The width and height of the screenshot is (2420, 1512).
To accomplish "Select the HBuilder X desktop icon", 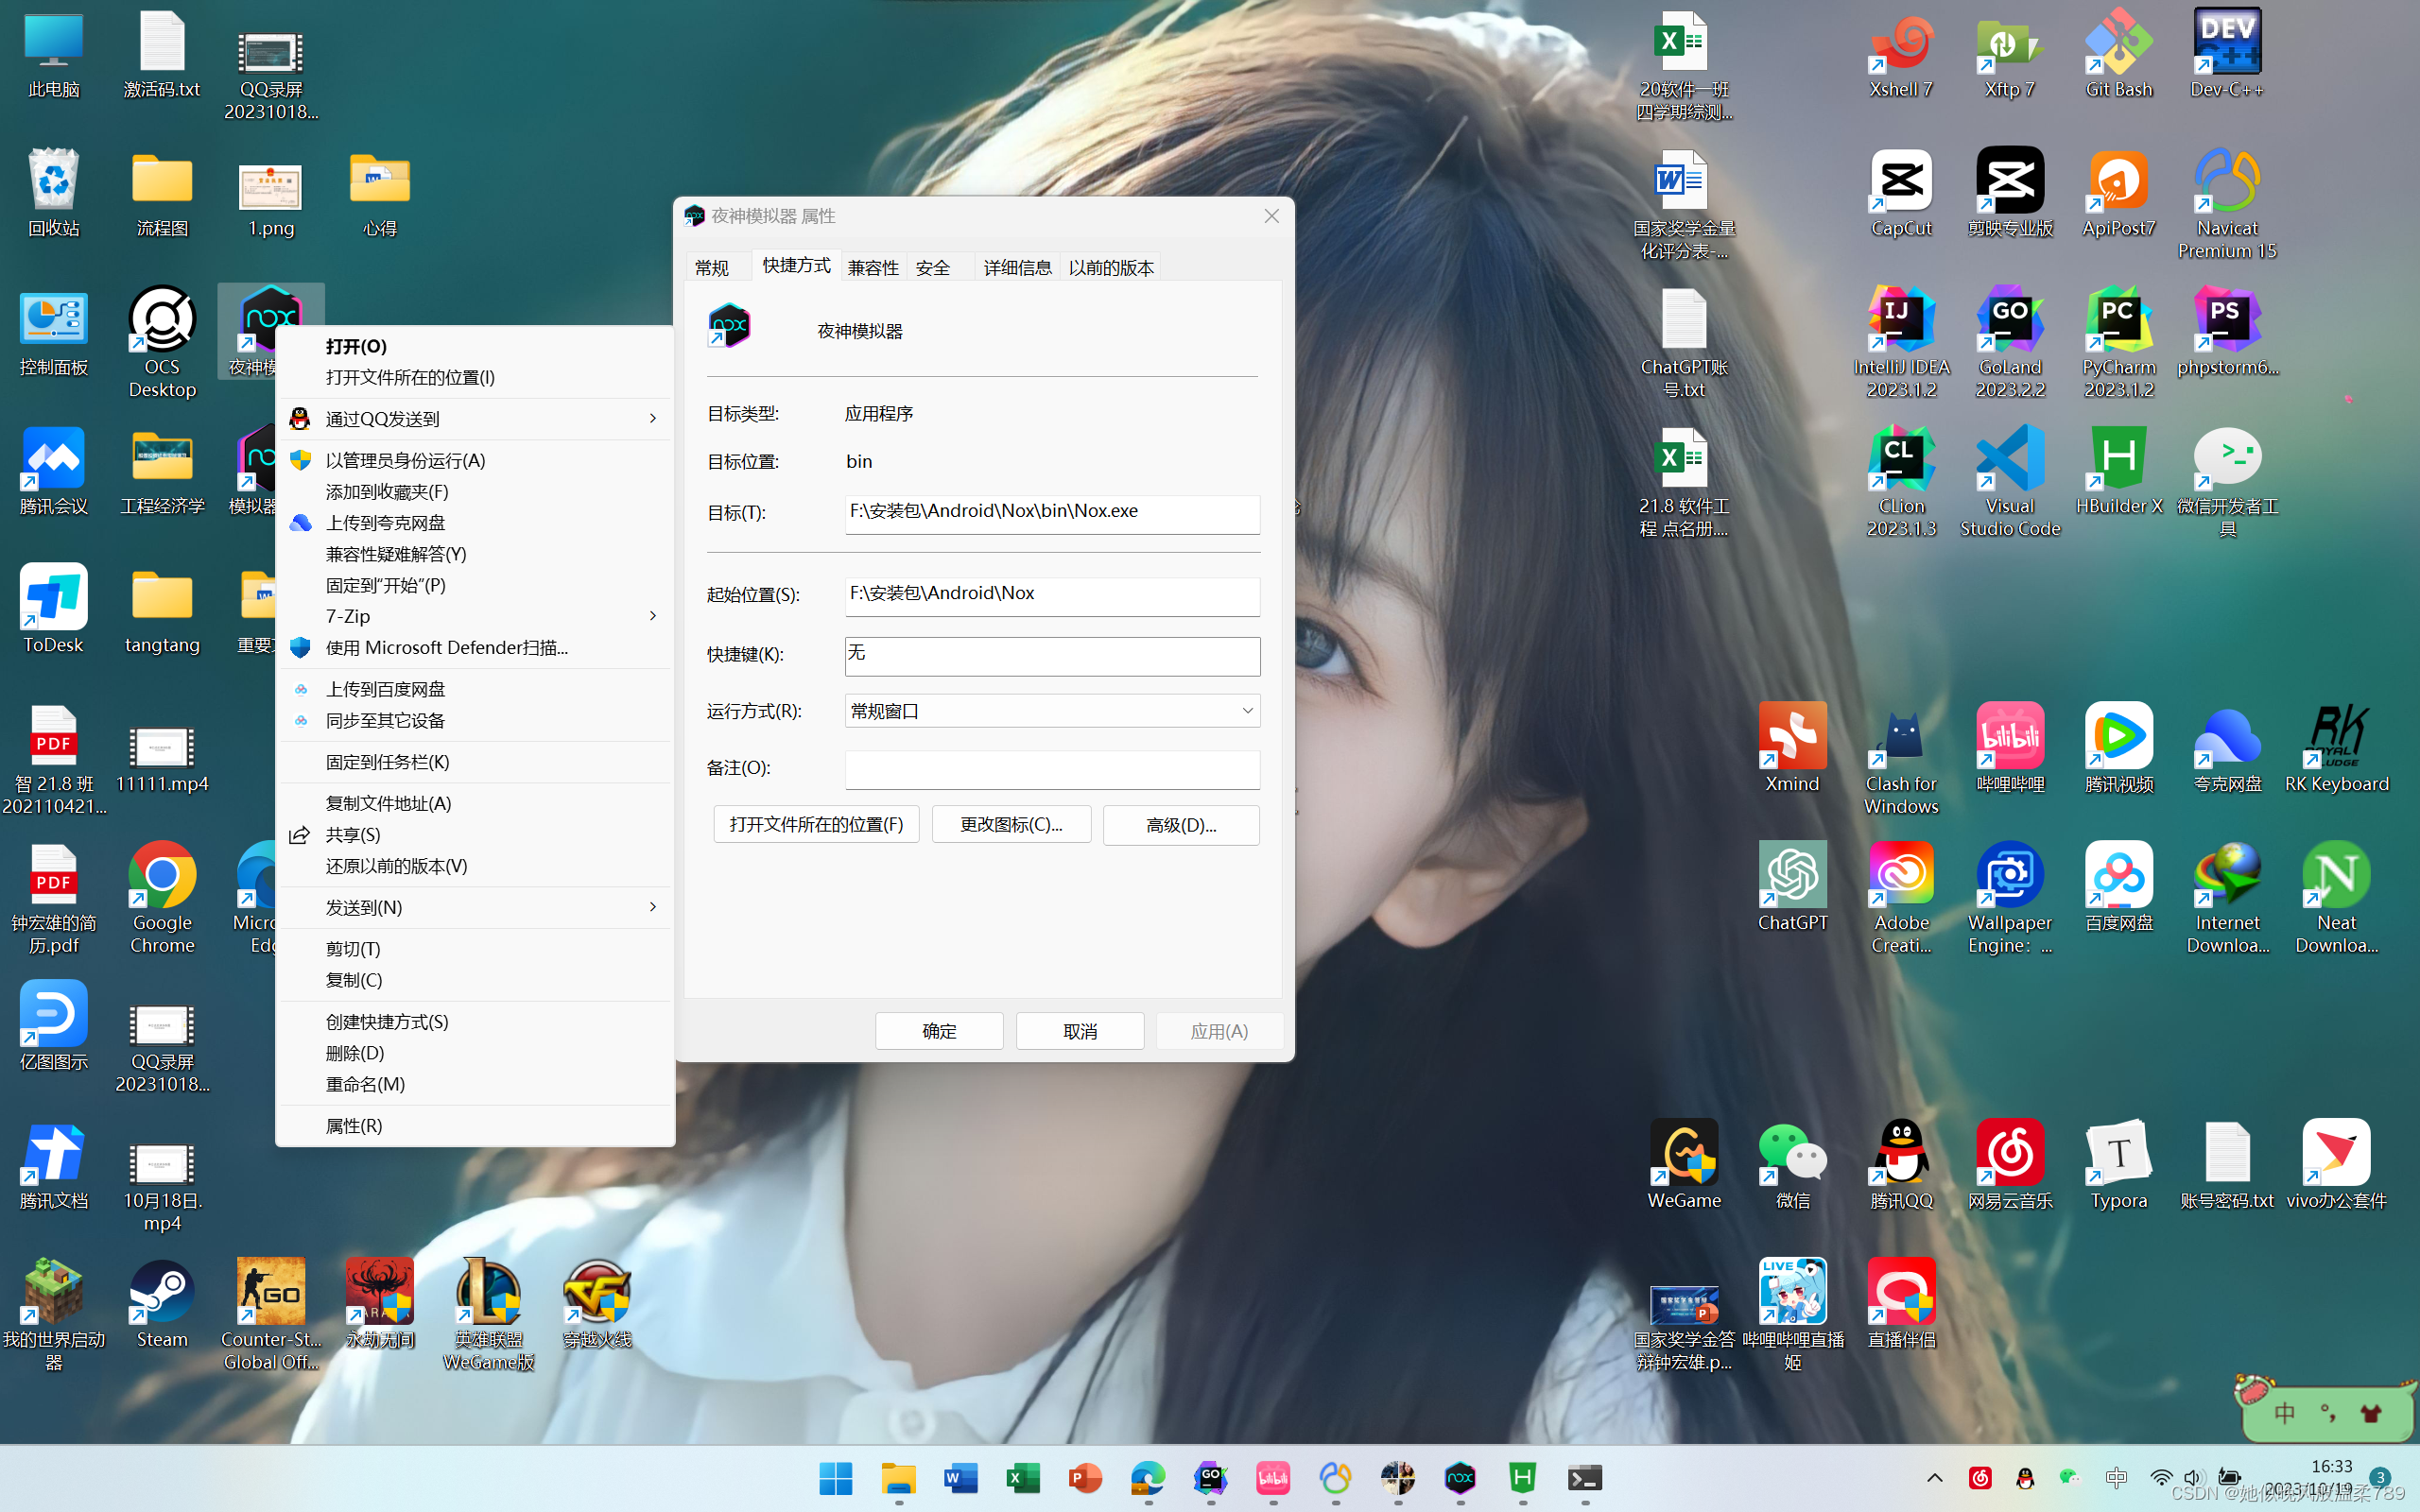I will click(2118, 472).
